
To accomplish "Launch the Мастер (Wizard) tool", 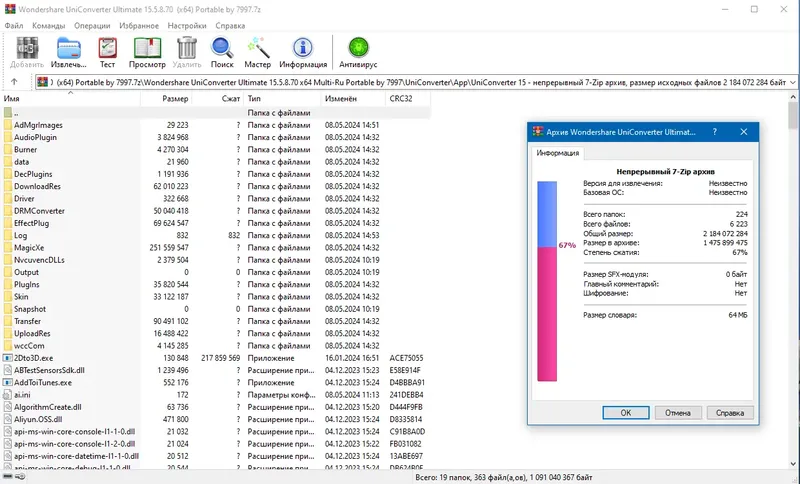I will (x=257, y=53).
